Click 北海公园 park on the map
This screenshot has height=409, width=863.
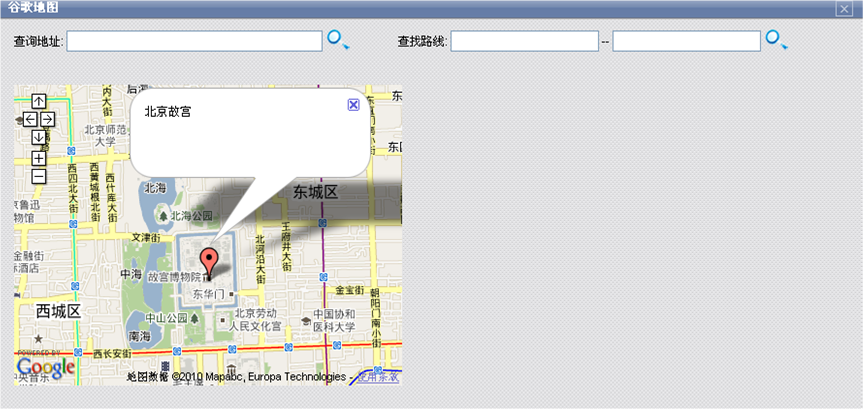[186, 215]
